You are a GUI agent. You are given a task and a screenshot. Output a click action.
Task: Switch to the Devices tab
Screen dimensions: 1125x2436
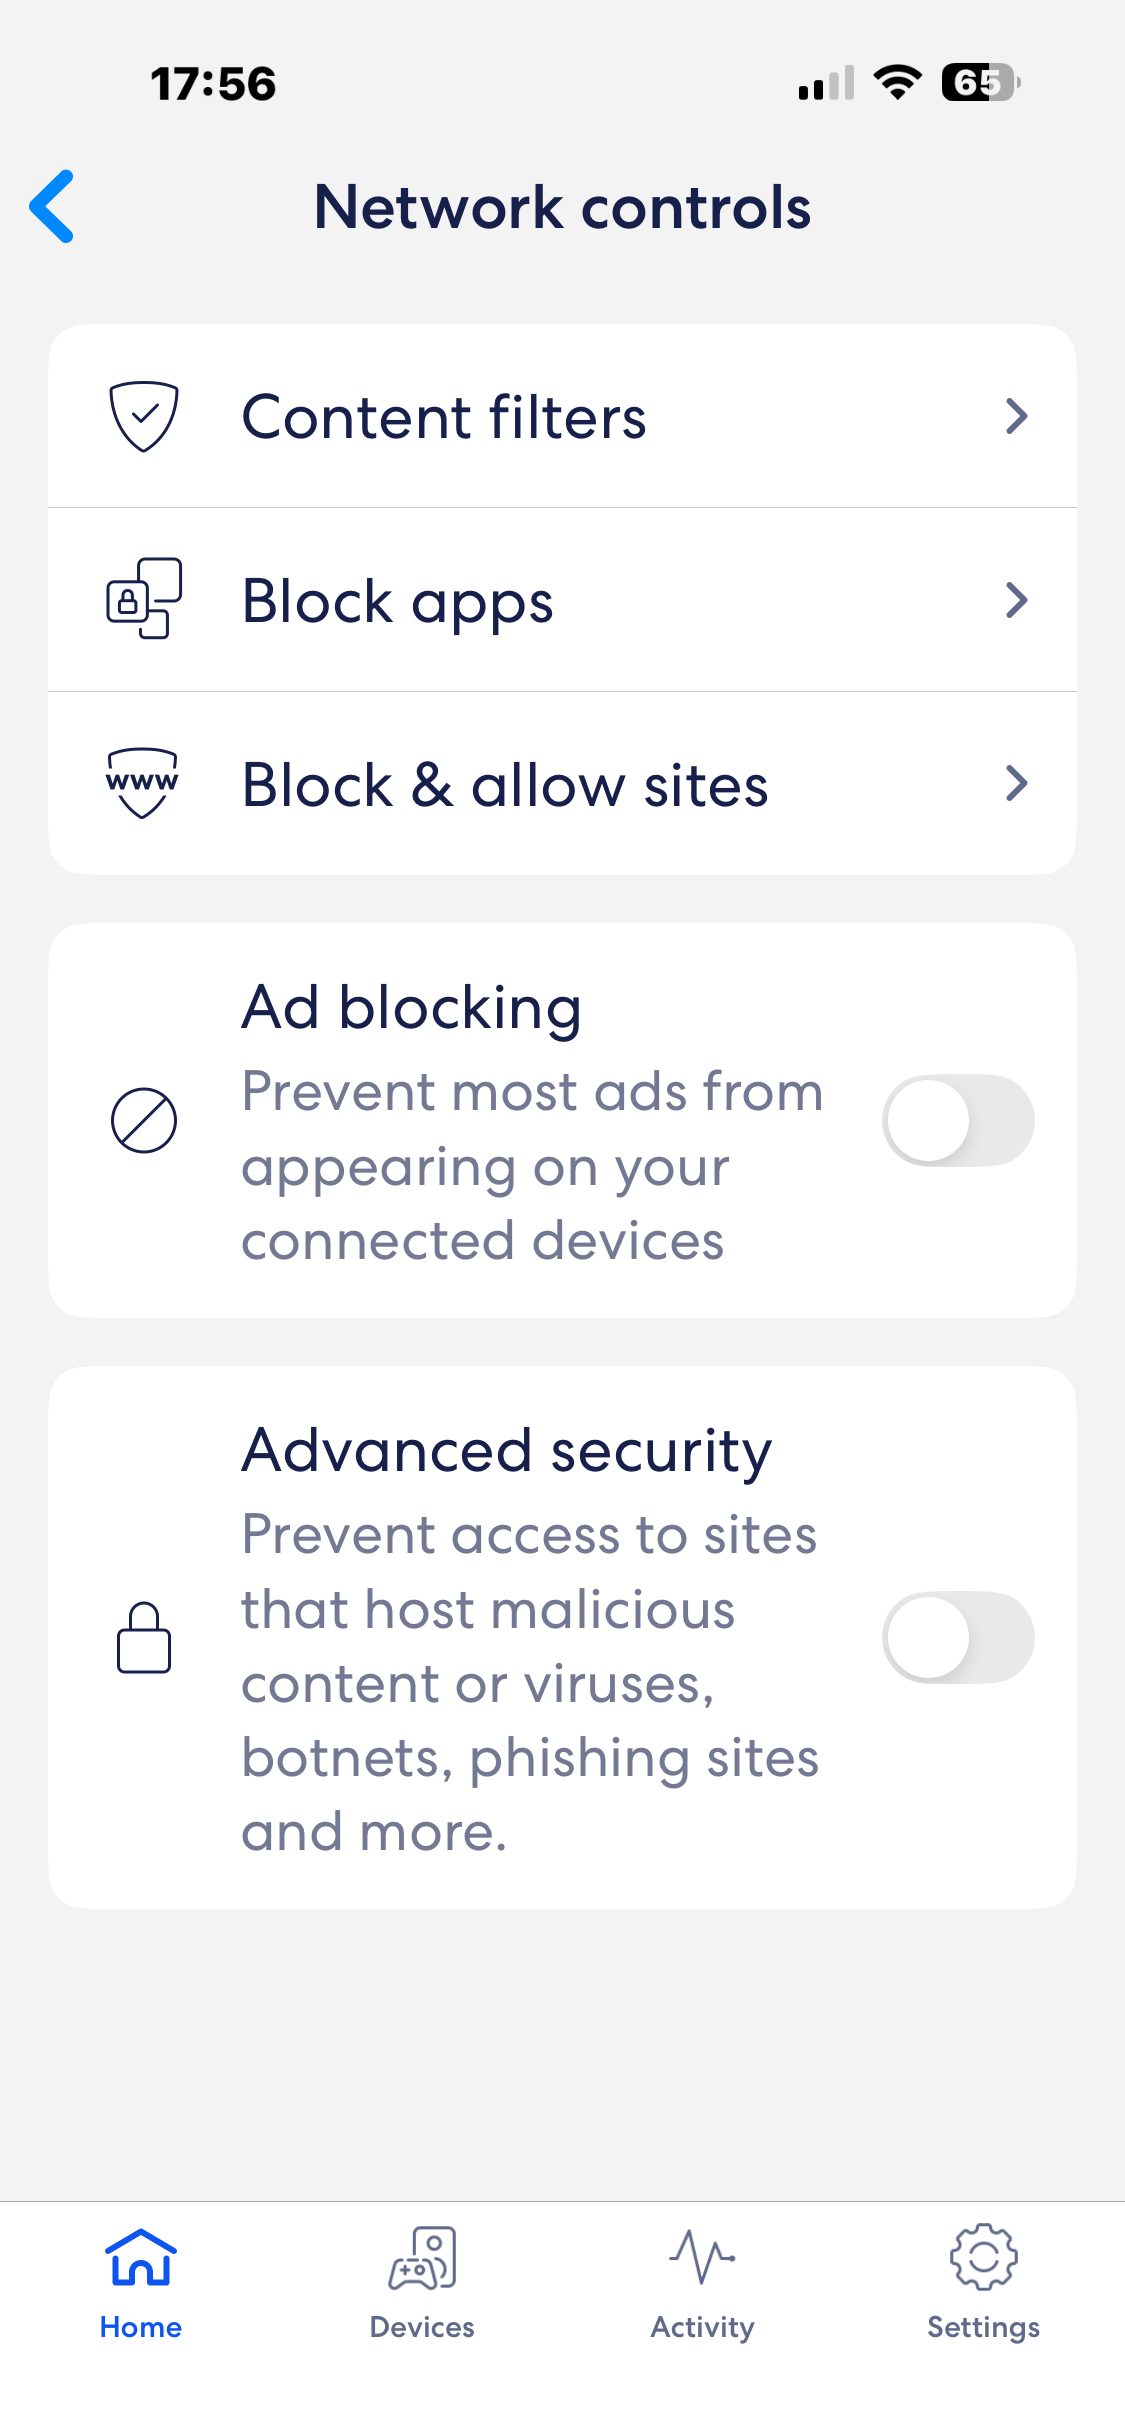pyautogui.click(x=422, y=2282)
